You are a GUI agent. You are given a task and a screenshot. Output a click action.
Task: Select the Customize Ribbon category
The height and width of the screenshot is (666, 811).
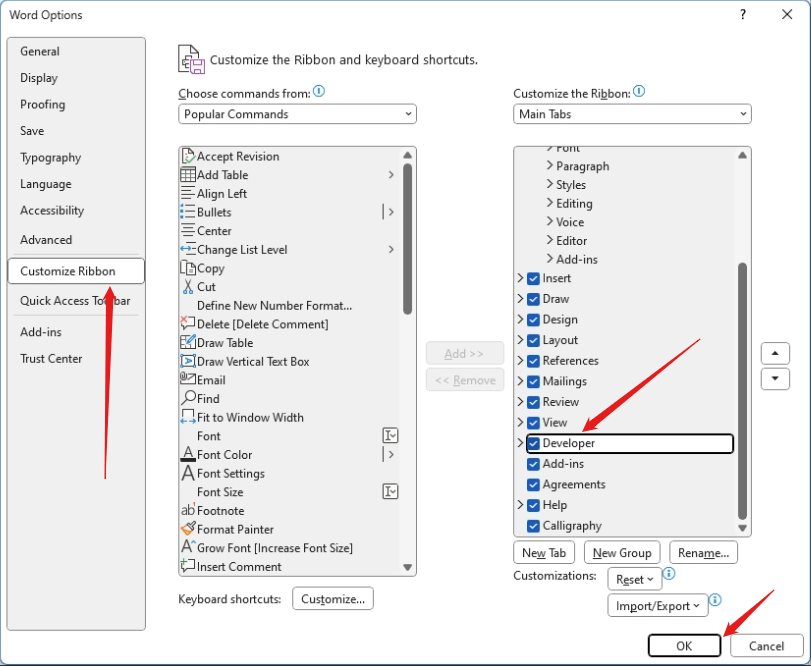[76, 271]
